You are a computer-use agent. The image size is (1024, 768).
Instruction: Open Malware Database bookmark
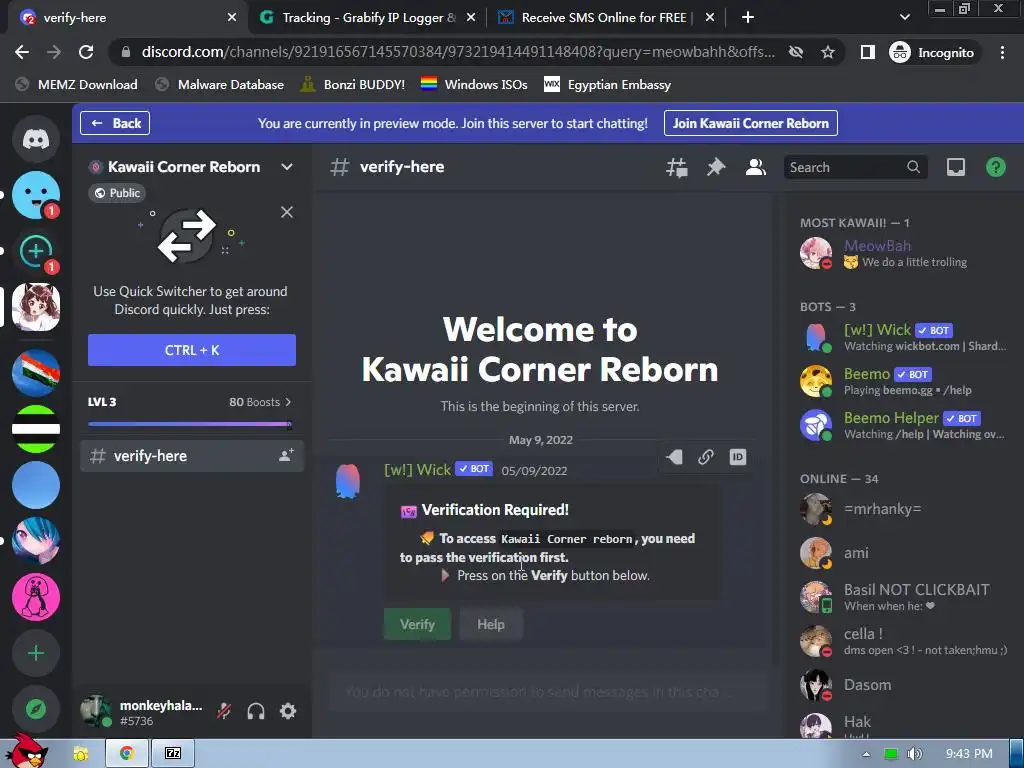[x=220, y=84]
